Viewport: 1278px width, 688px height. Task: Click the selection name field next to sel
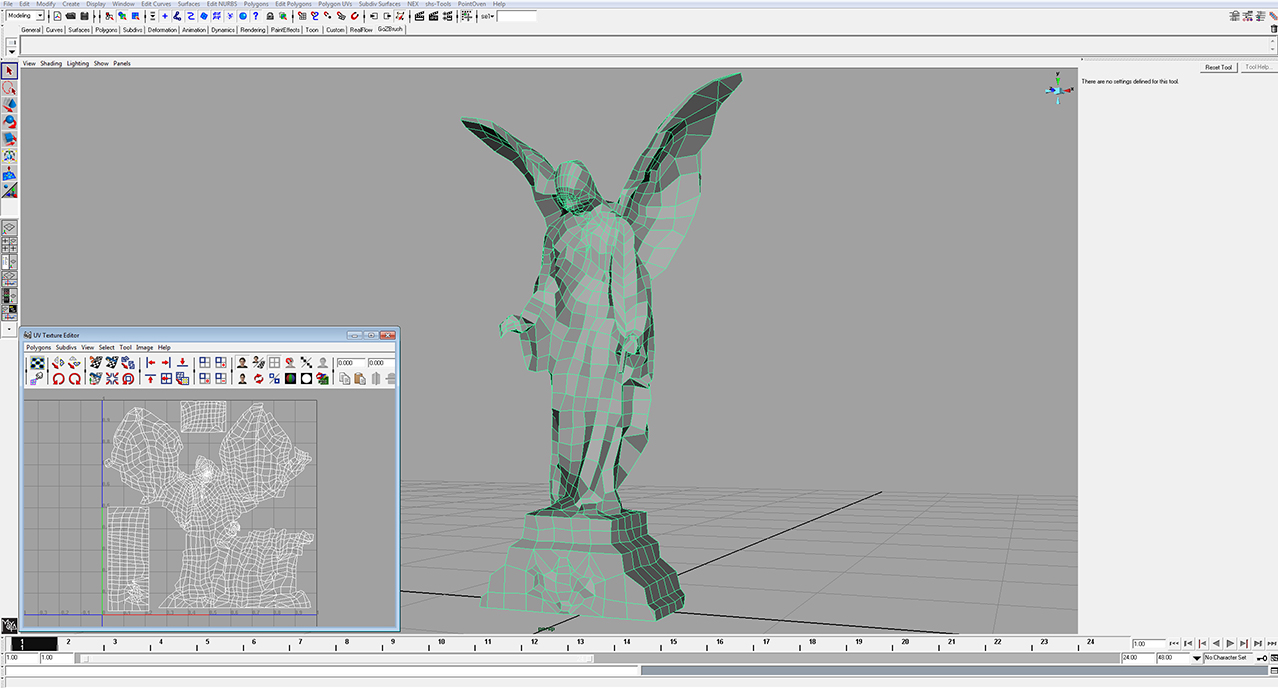coord(516,16)
